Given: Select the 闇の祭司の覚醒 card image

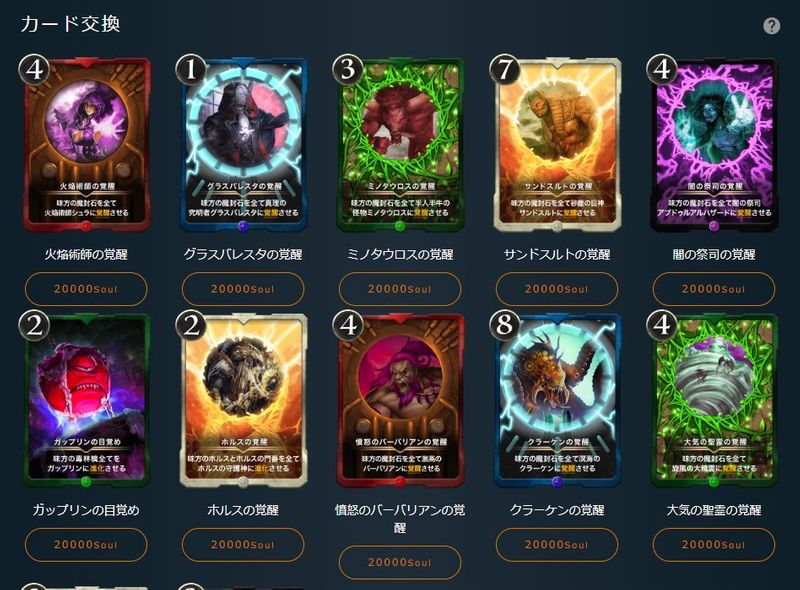Looking at the screenshot, I should coord(714,145).
